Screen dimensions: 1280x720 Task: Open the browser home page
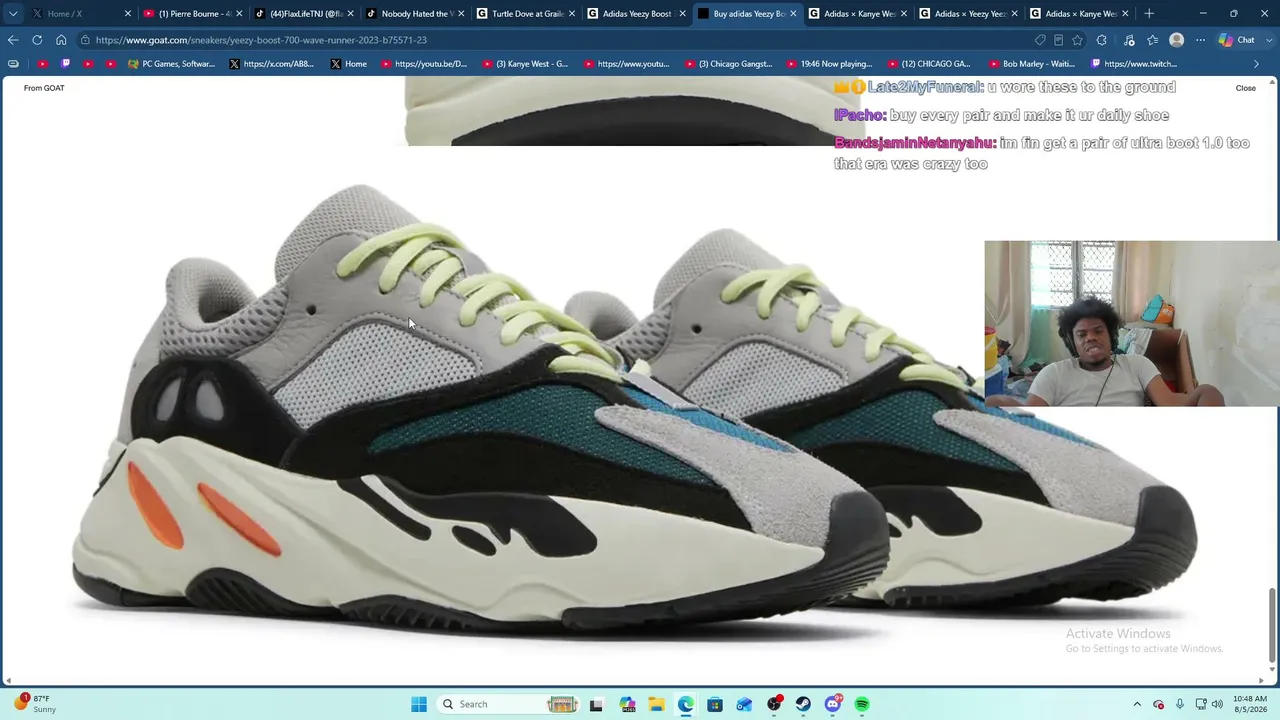[x=61, y=40]
